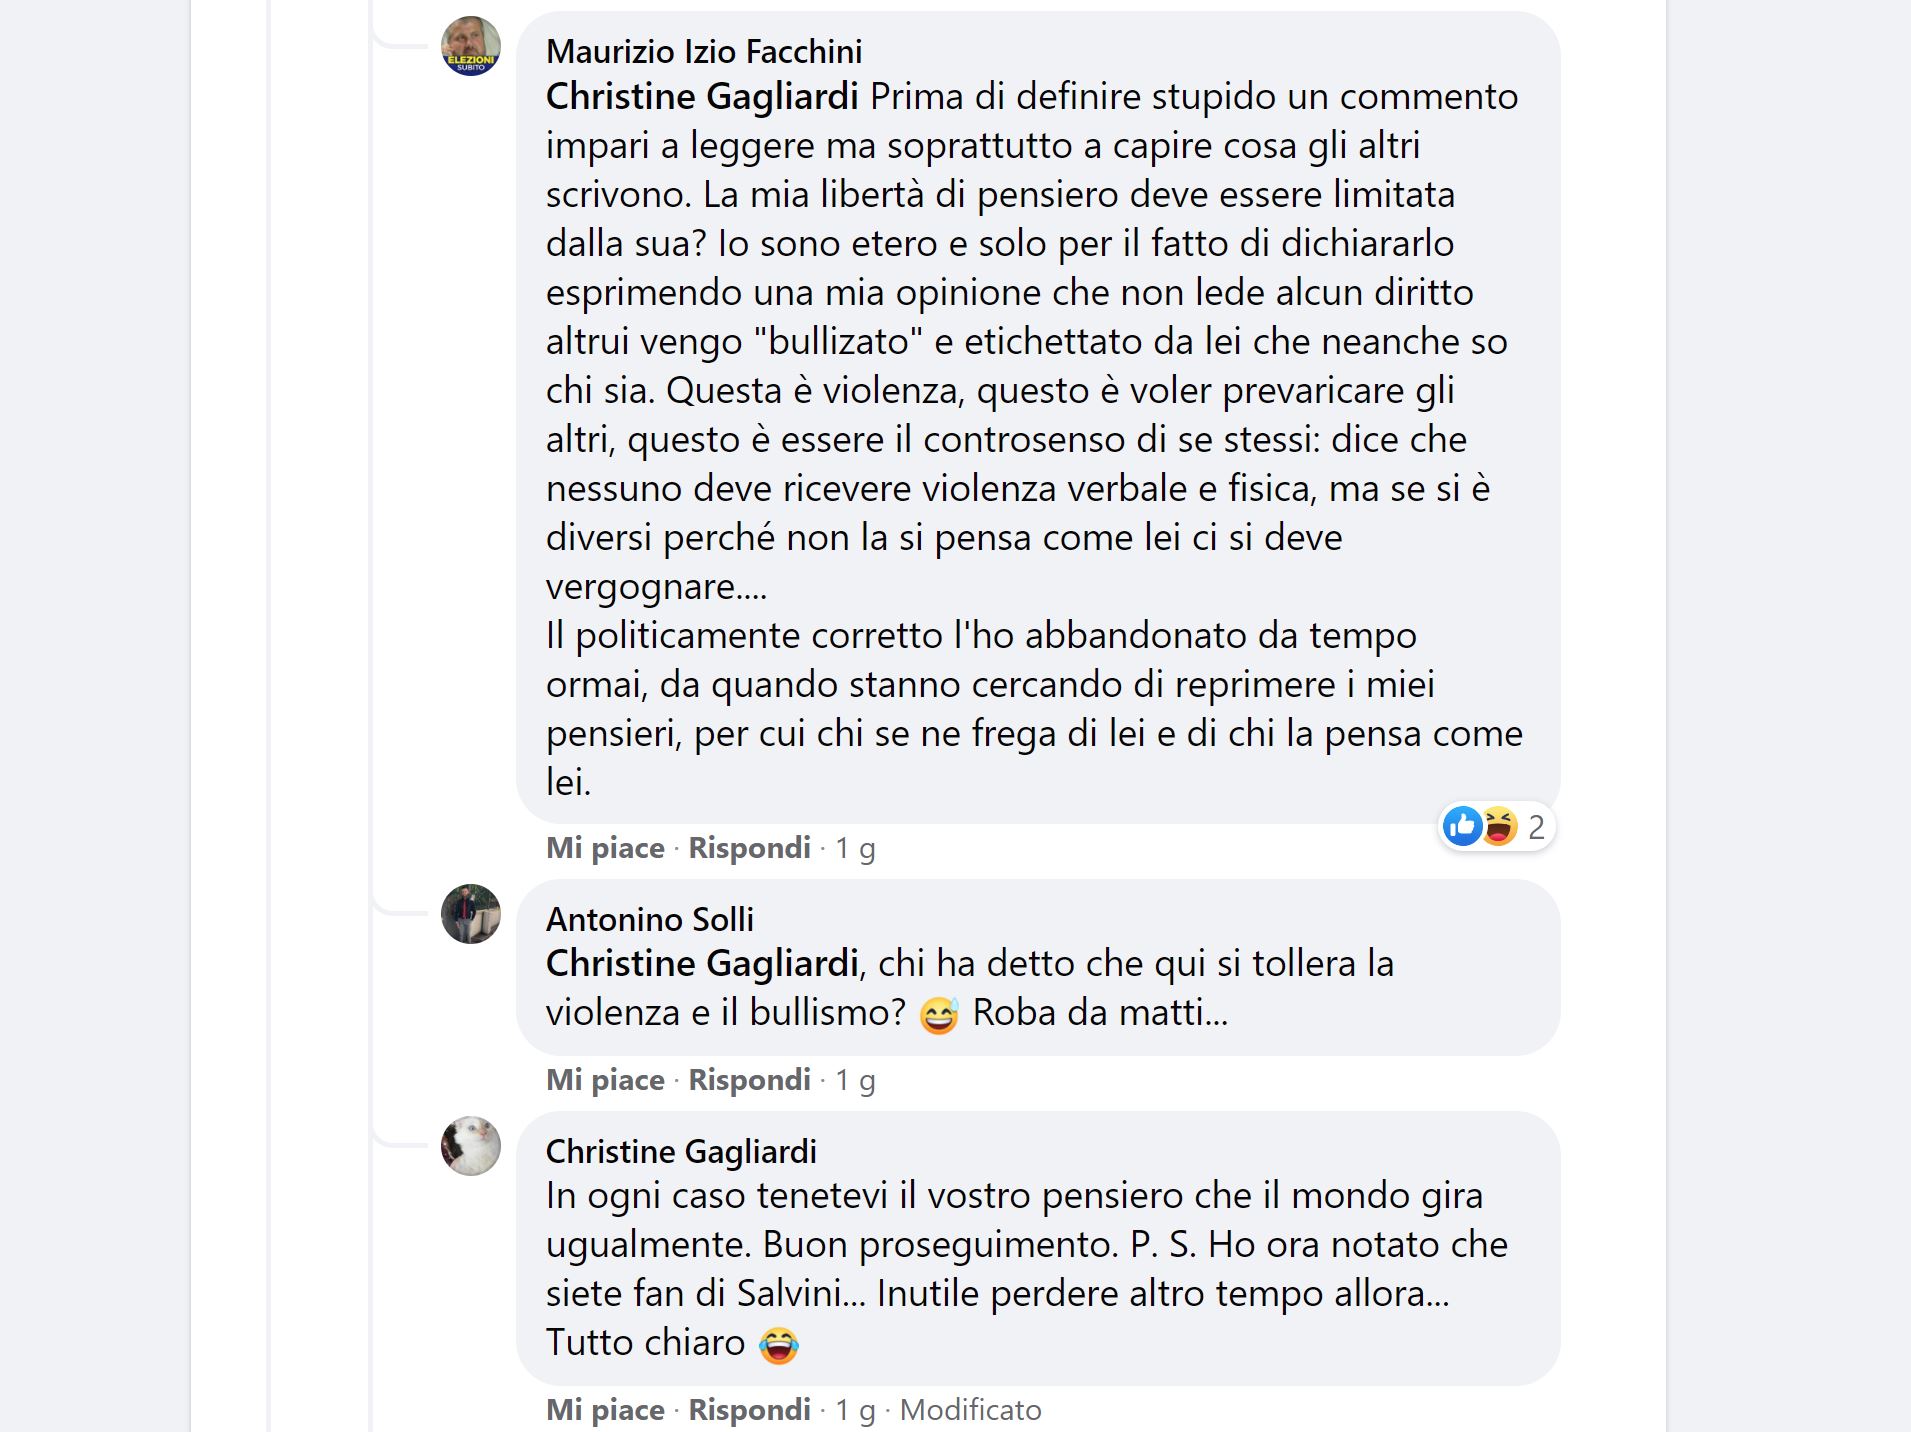Click the laughing reaction emoji icon
This screenshot has width=1911, height=1432.
(1499, 827)
